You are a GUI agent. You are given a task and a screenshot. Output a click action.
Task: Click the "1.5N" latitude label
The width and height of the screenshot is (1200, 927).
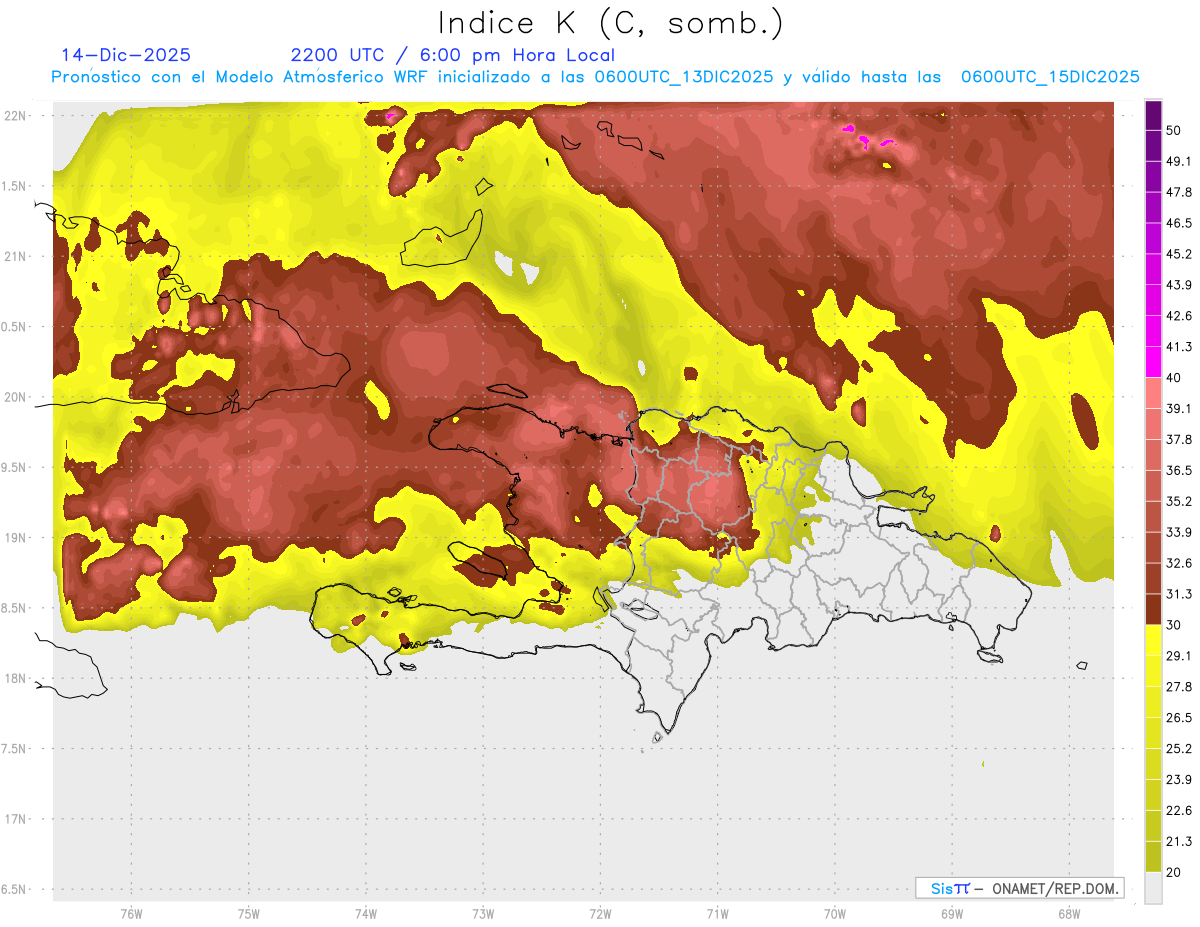click(14, 186)
